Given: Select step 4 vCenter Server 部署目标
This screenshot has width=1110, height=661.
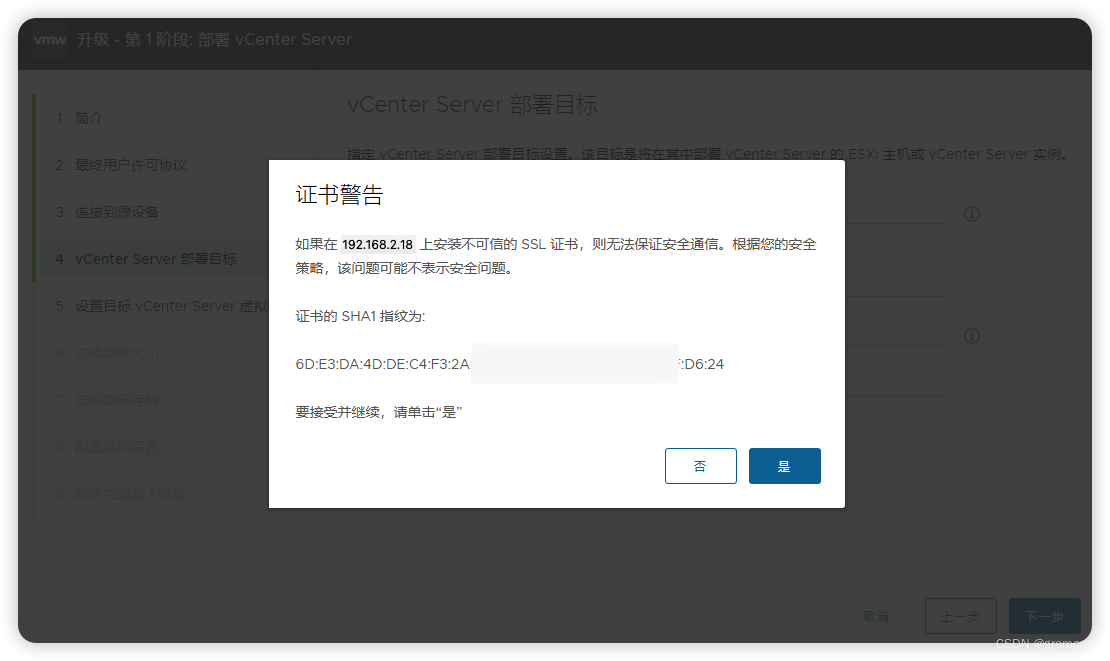Looking at the screenshot, I should 148,258.
